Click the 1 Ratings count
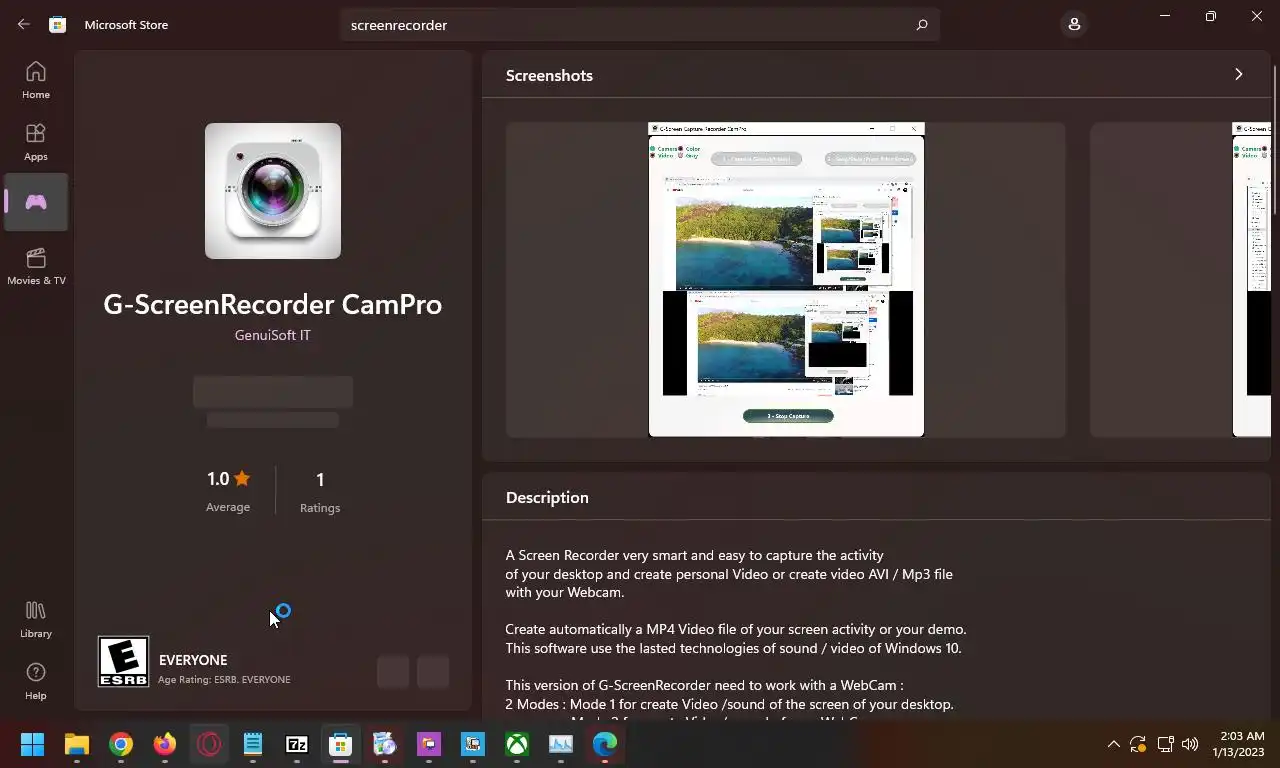Image resolution: width=1280 pixels, height=768 pixels. click(320, 491)
